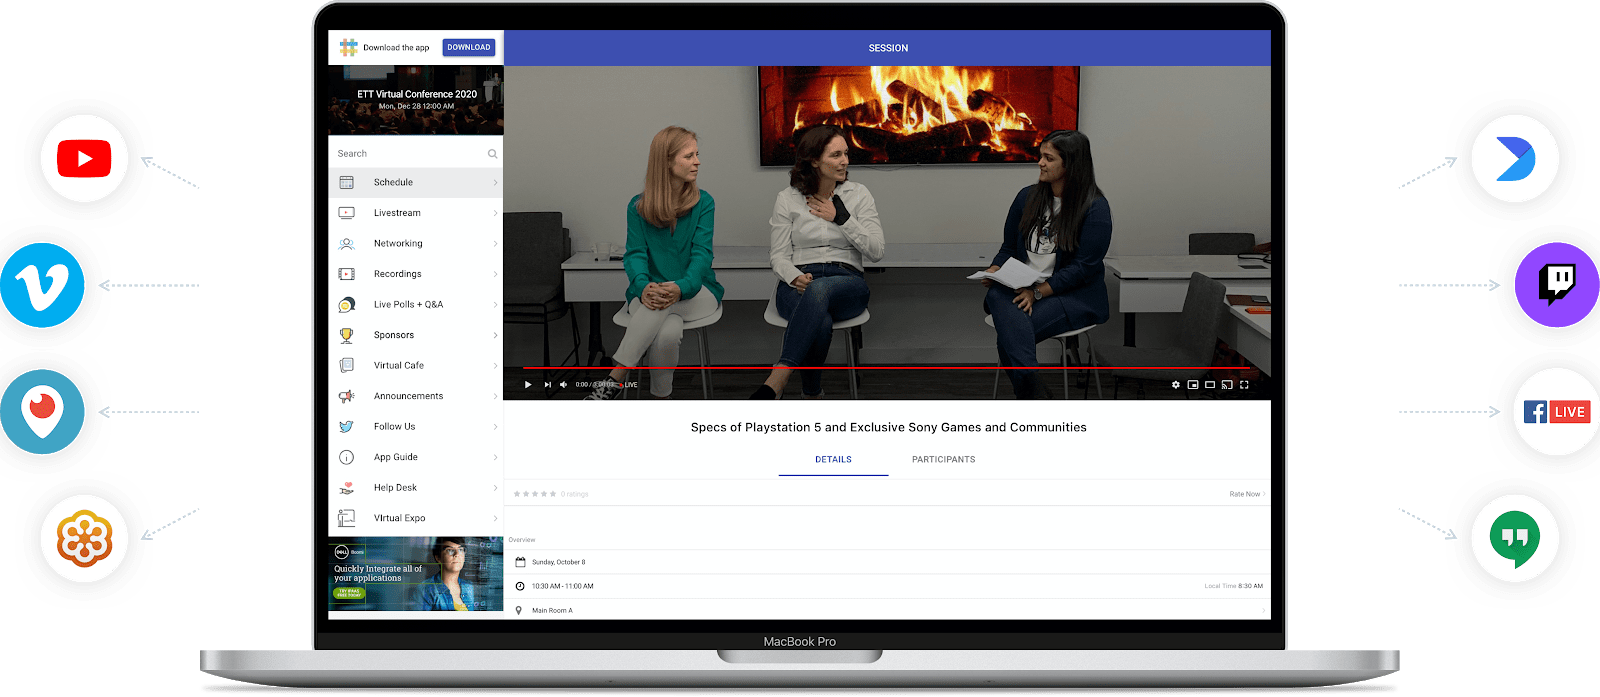
Task: Expand the Virtual Cafe row chevron
Action: pos(495,366)
